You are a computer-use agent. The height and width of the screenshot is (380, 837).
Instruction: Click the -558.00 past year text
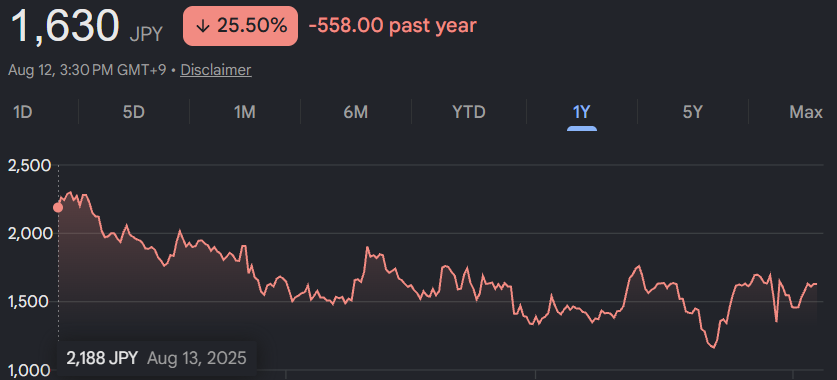[x=392, y=26]
